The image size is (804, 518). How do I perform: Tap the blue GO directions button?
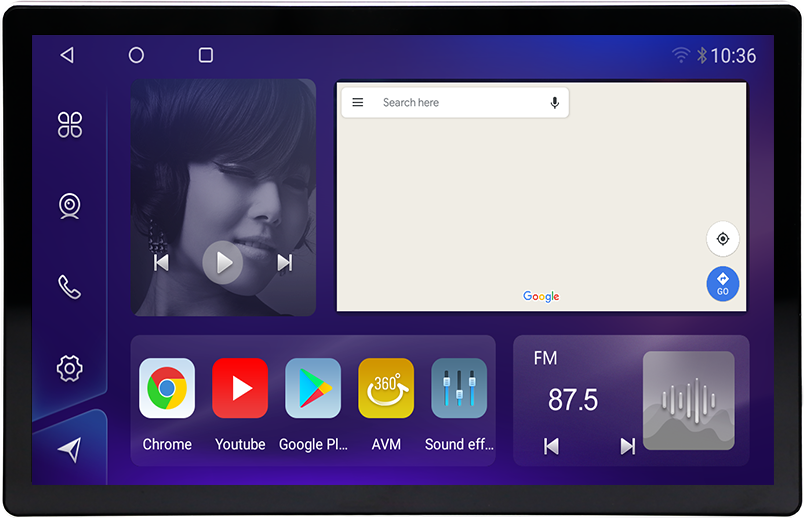click(x=722, y=284)
